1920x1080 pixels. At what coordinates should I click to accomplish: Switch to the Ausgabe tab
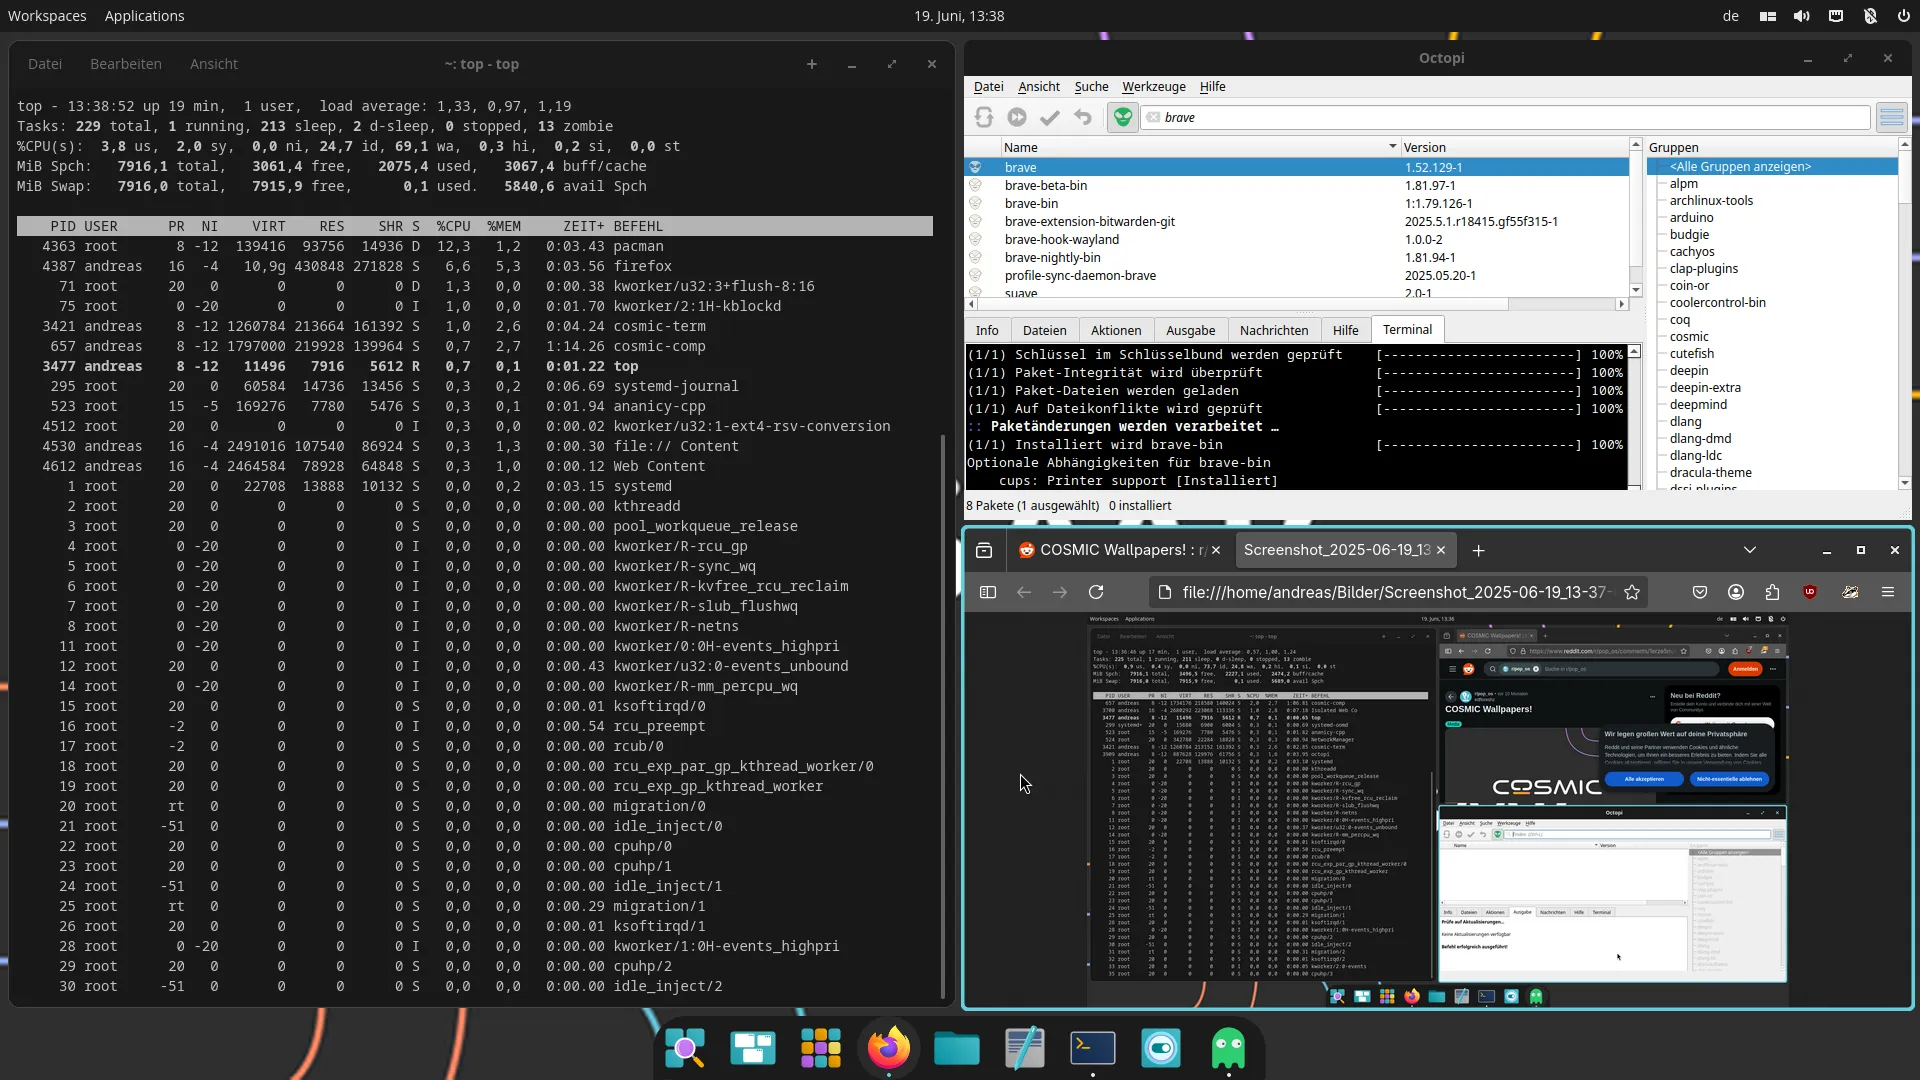point(1190,331)
